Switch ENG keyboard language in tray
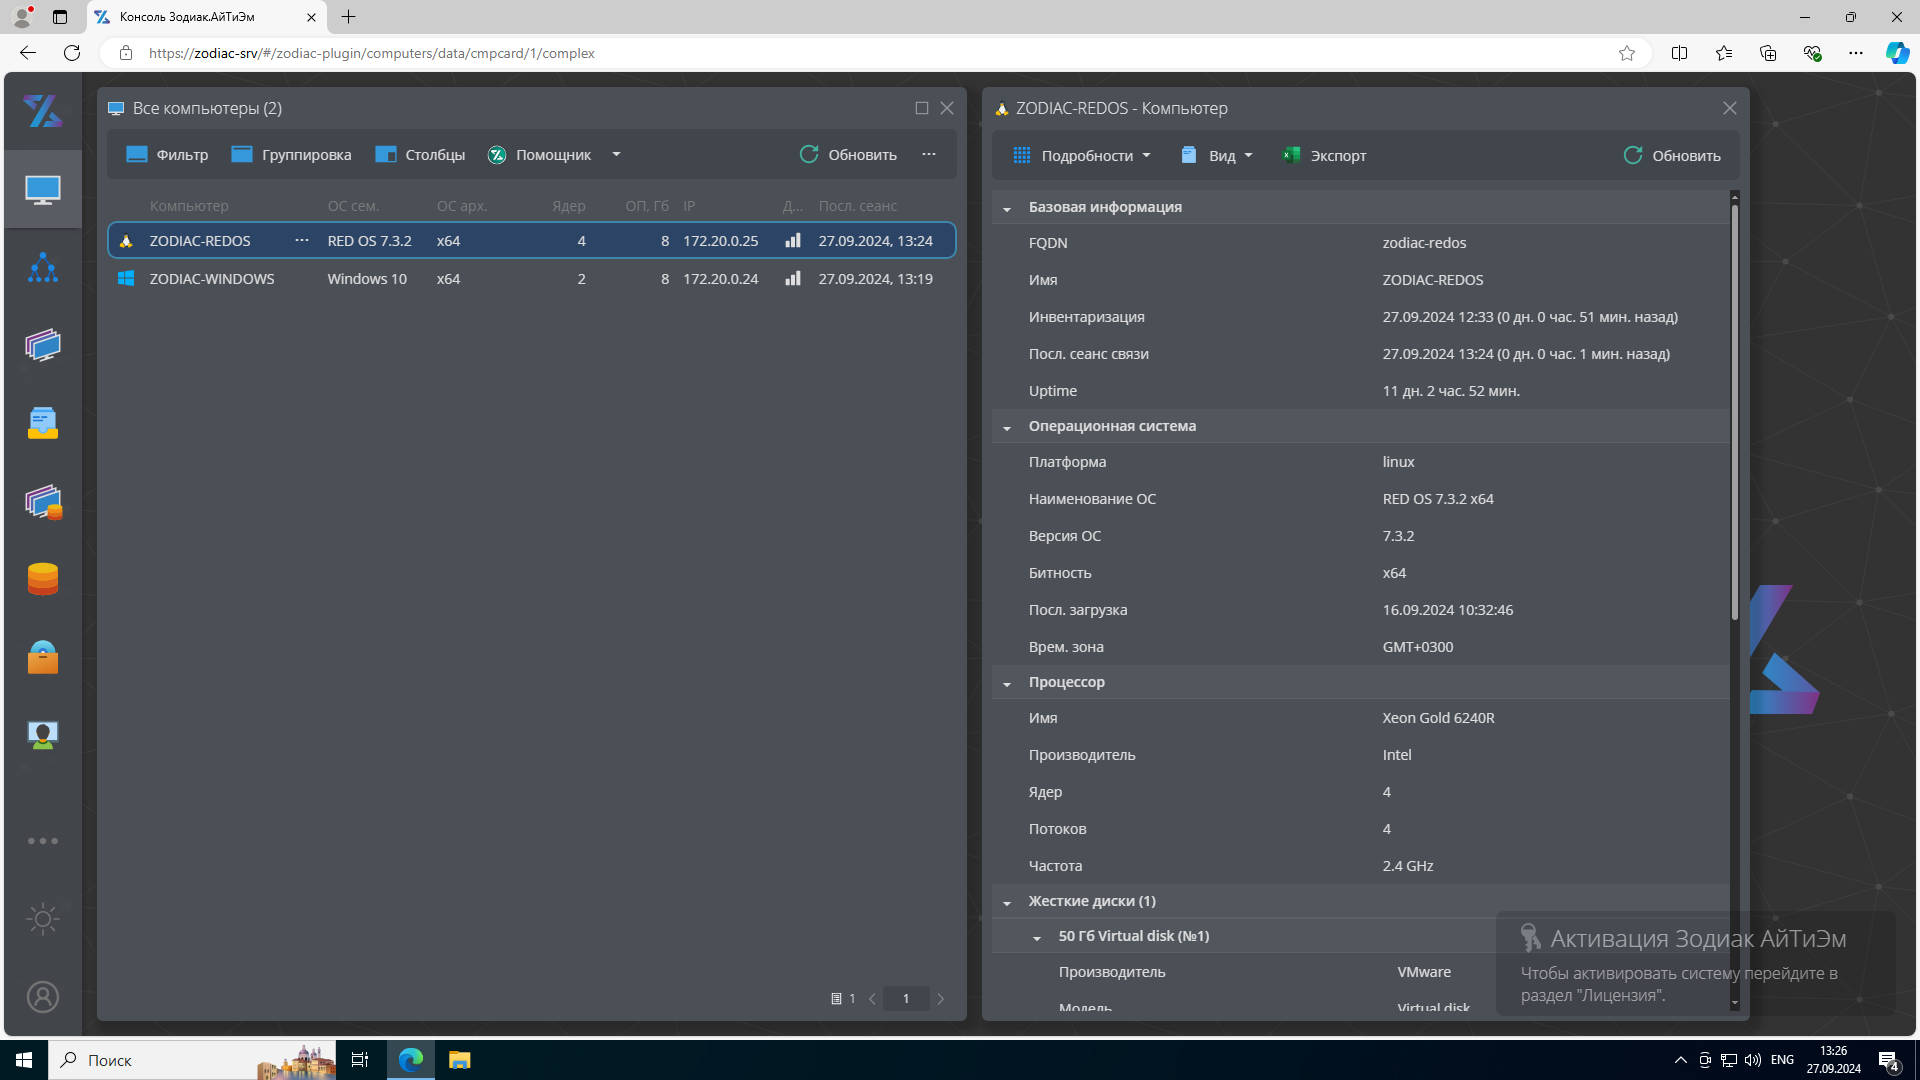 1782,1060
